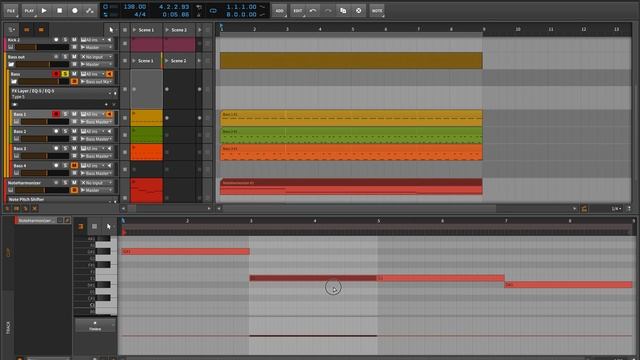Open Kick 2 input 'All ins' dropdown

pos(93,40)
